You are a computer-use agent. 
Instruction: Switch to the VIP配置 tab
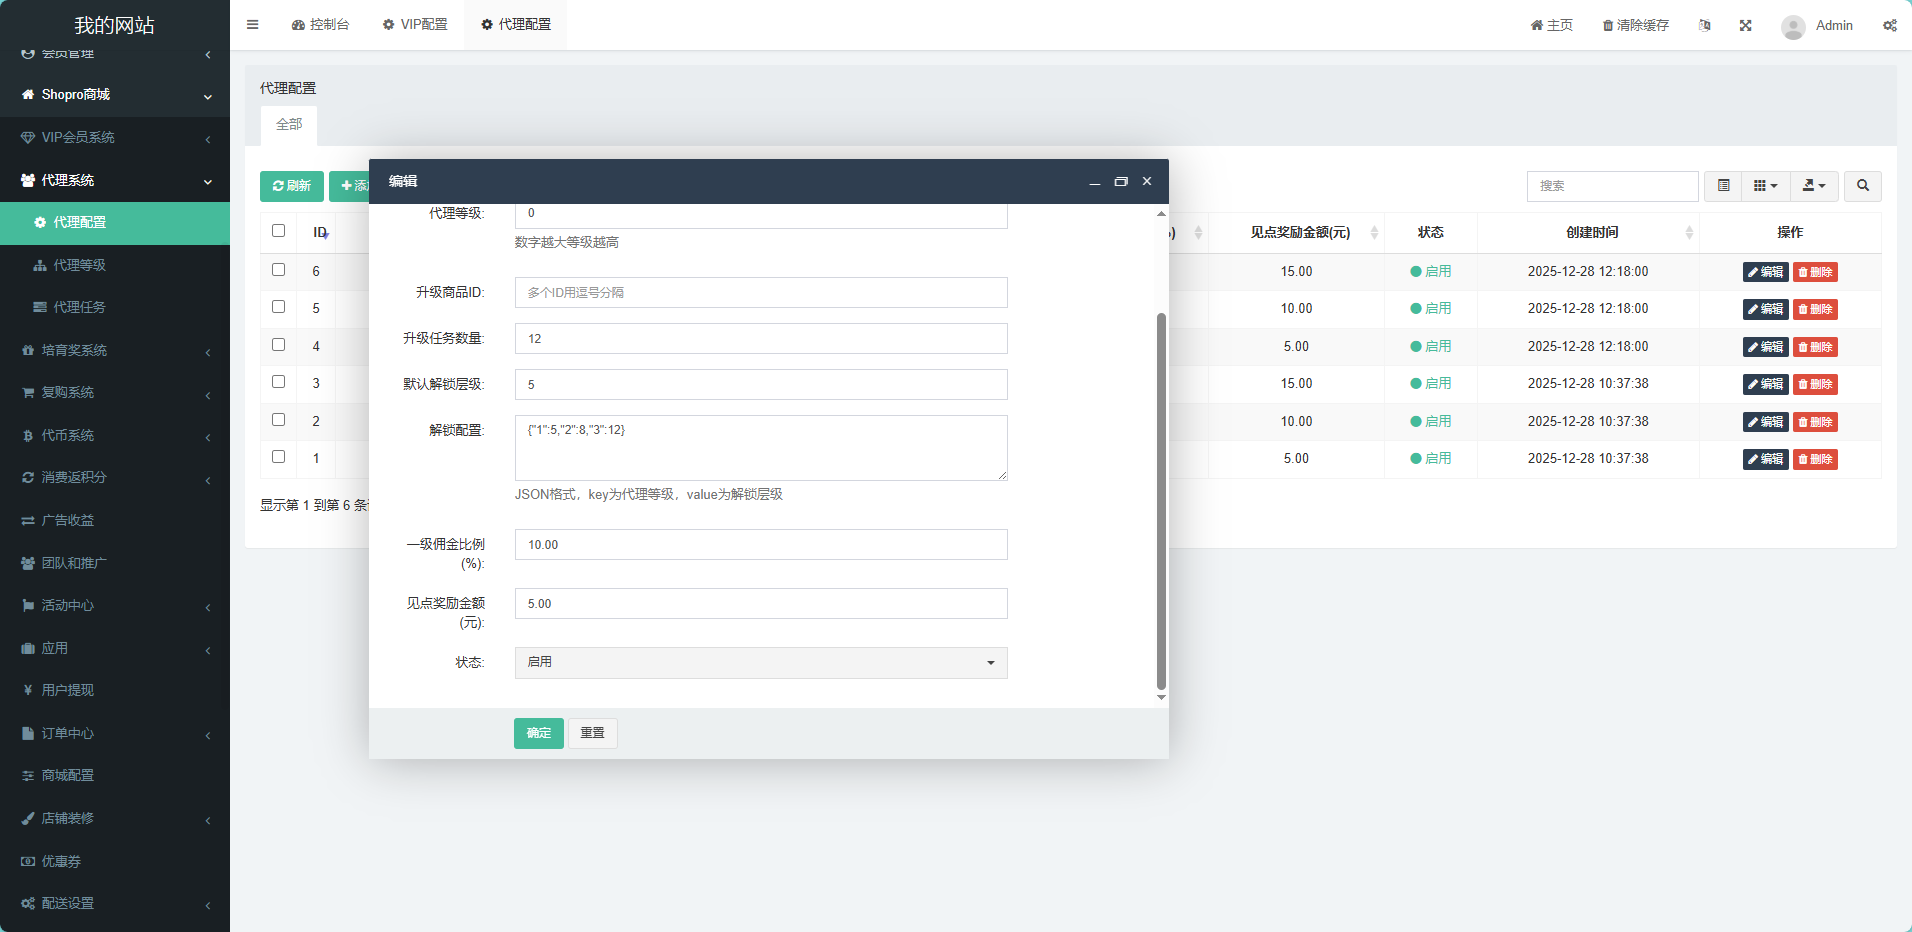pos(415,25)
